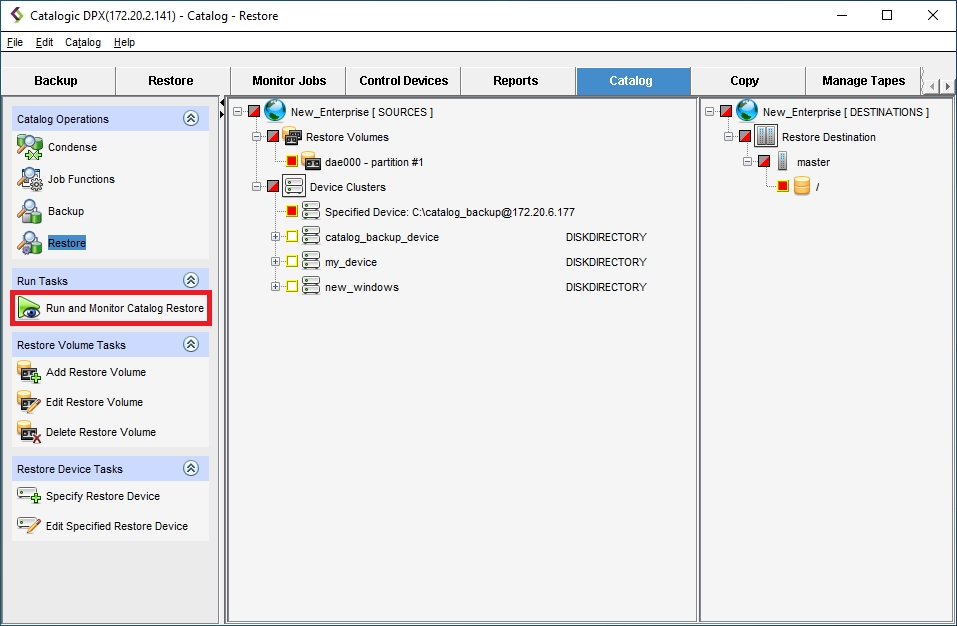Image resolution: width=957 pixels, height=626 pixels.
Task: Toggle the my_device checkbox
Action: coord(292,262)
